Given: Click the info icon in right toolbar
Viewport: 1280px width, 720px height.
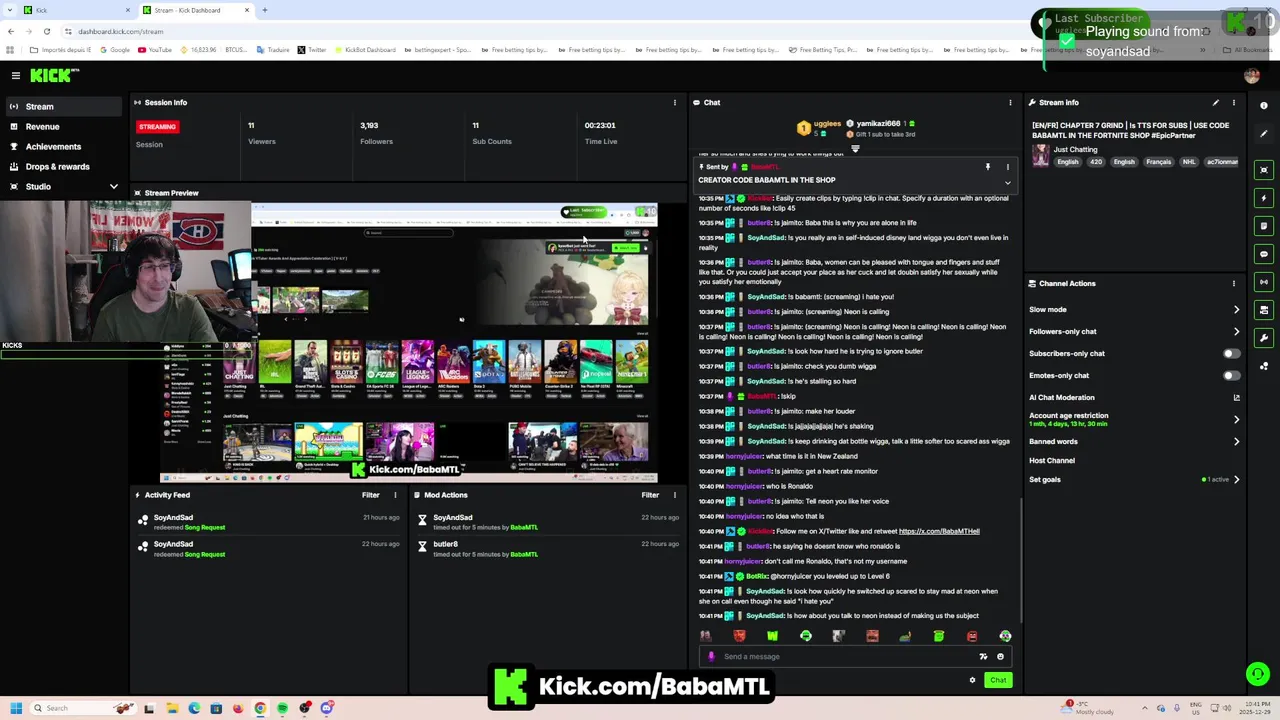Looking at the screenshot, I should pos(1264,105).
